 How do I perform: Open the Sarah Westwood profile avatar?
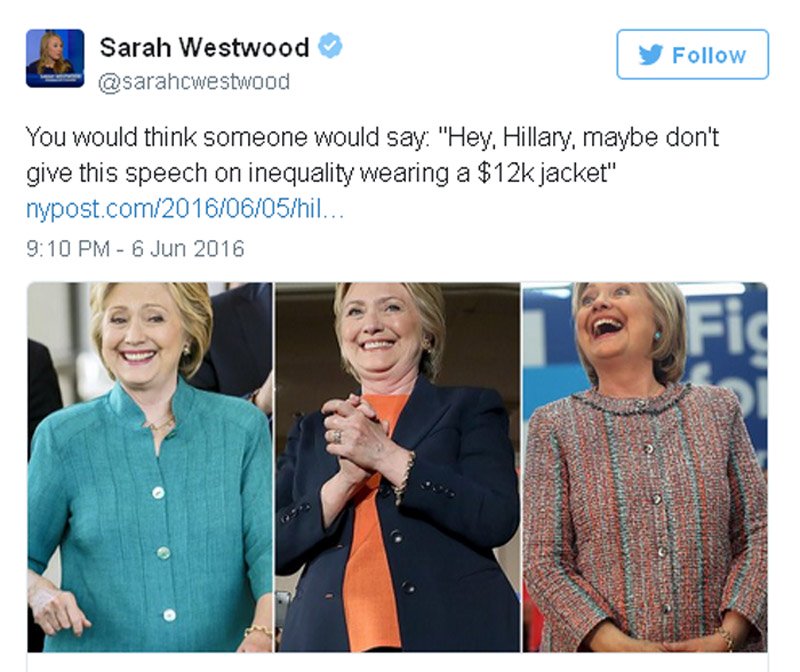[55, 58]
